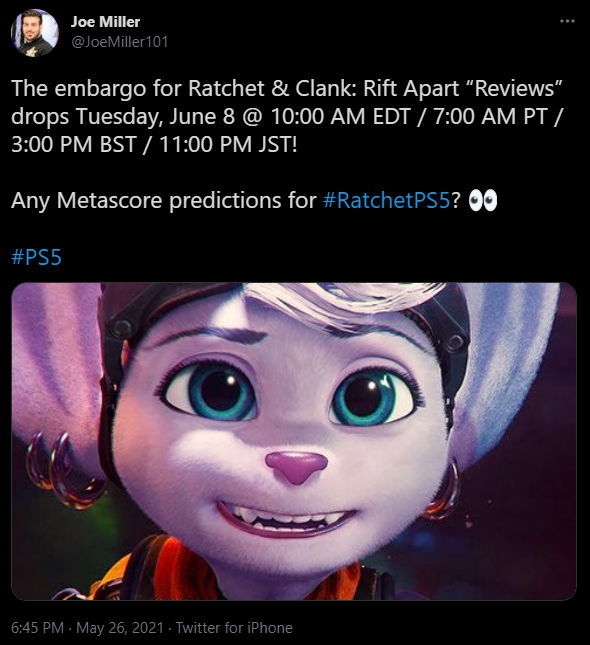Click the tweet text about the embargo

[x=287, y=116]
